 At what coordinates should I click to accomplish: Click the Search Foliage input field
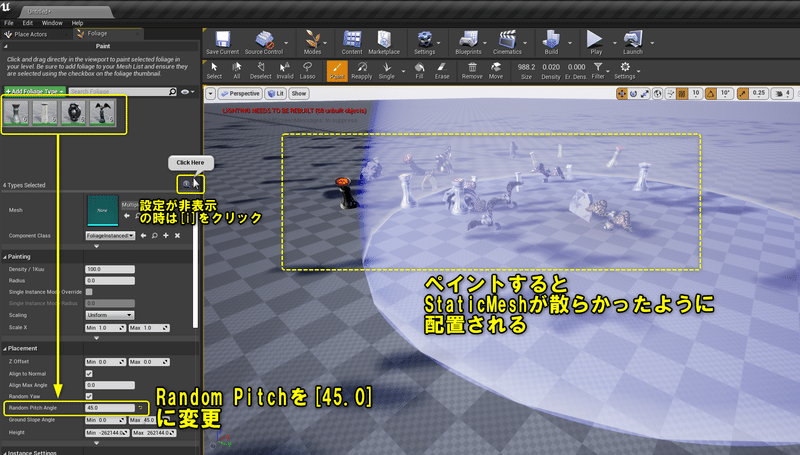[x=122, y=91]
